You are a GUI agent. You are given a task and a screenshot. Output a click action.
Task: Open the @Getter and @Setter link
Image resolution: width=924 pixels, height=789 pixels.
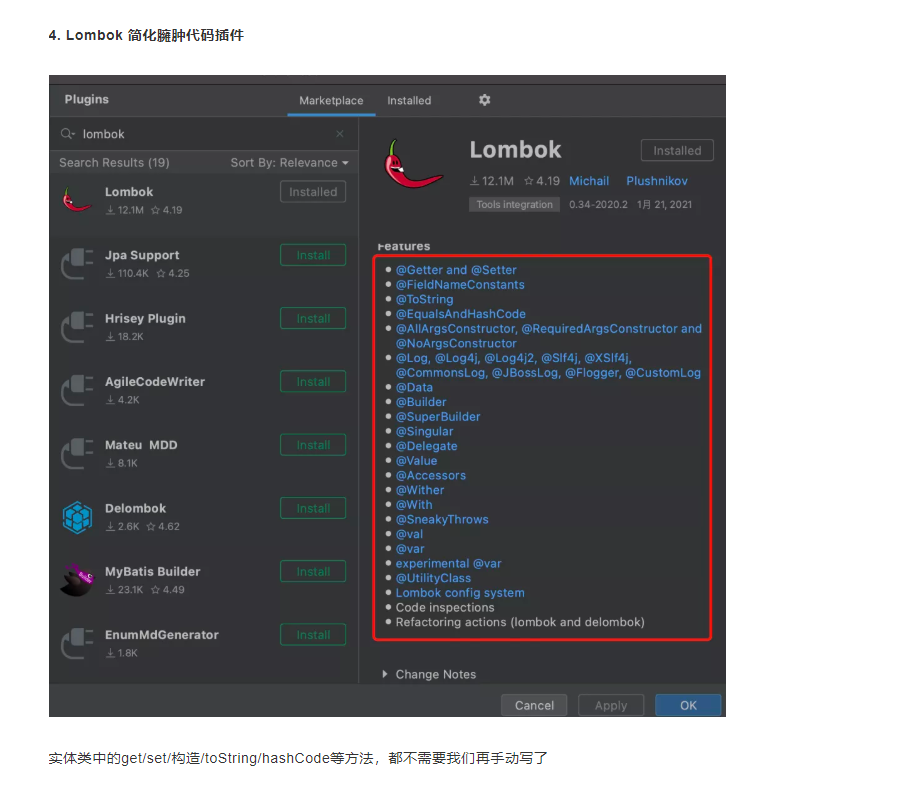456,270
